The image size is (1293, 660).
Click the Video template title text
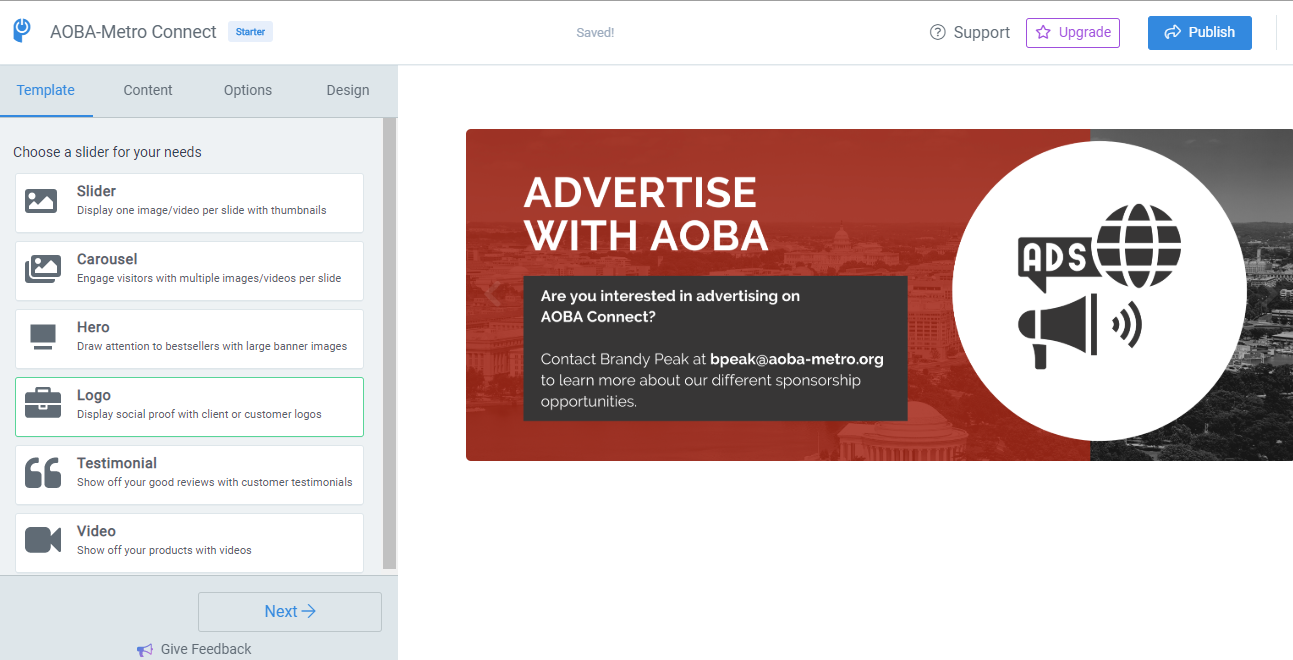(x=96, y=531)
